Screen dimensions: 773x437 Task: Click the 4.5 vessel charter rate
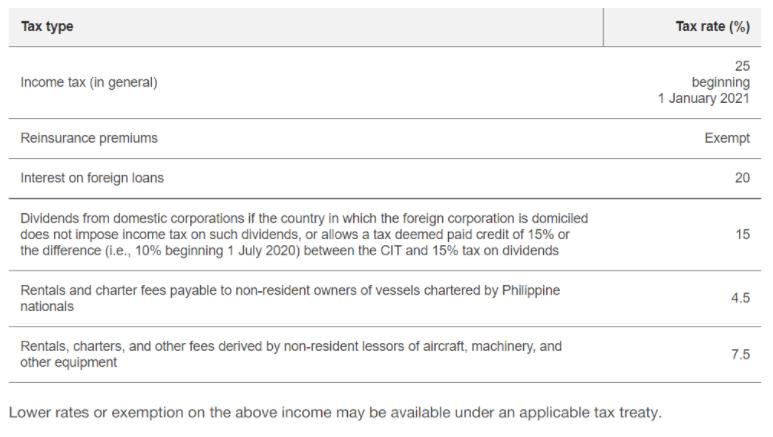(739, 298)
